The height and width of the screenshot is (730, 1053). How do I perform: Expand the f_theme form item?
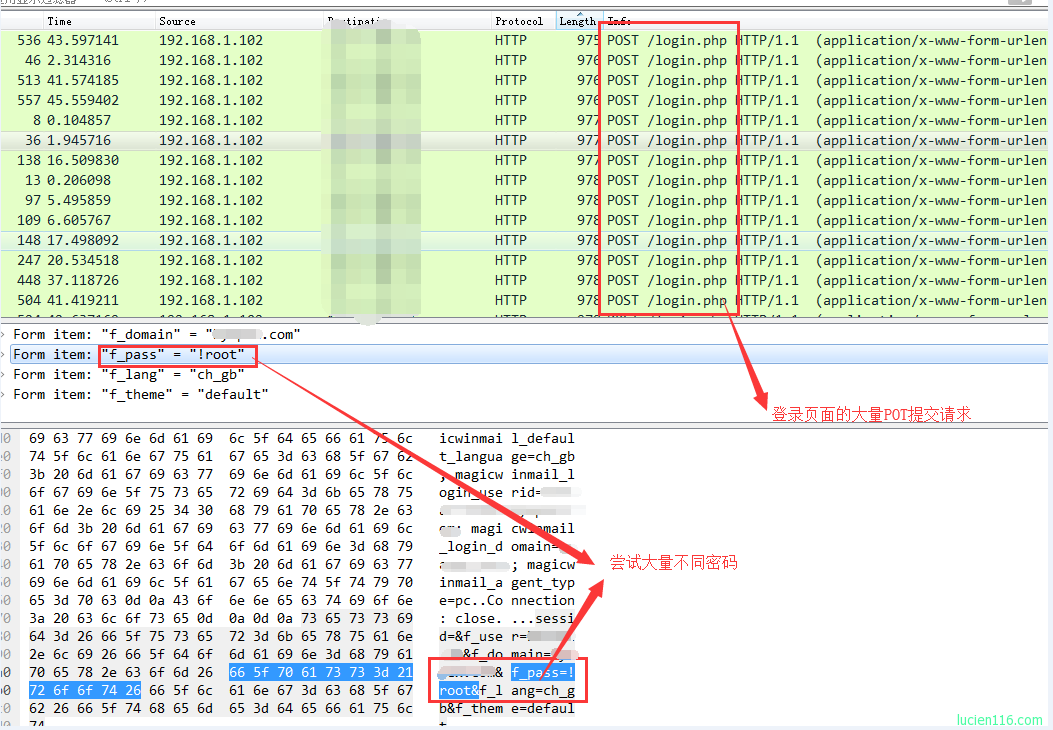(4, 395)
